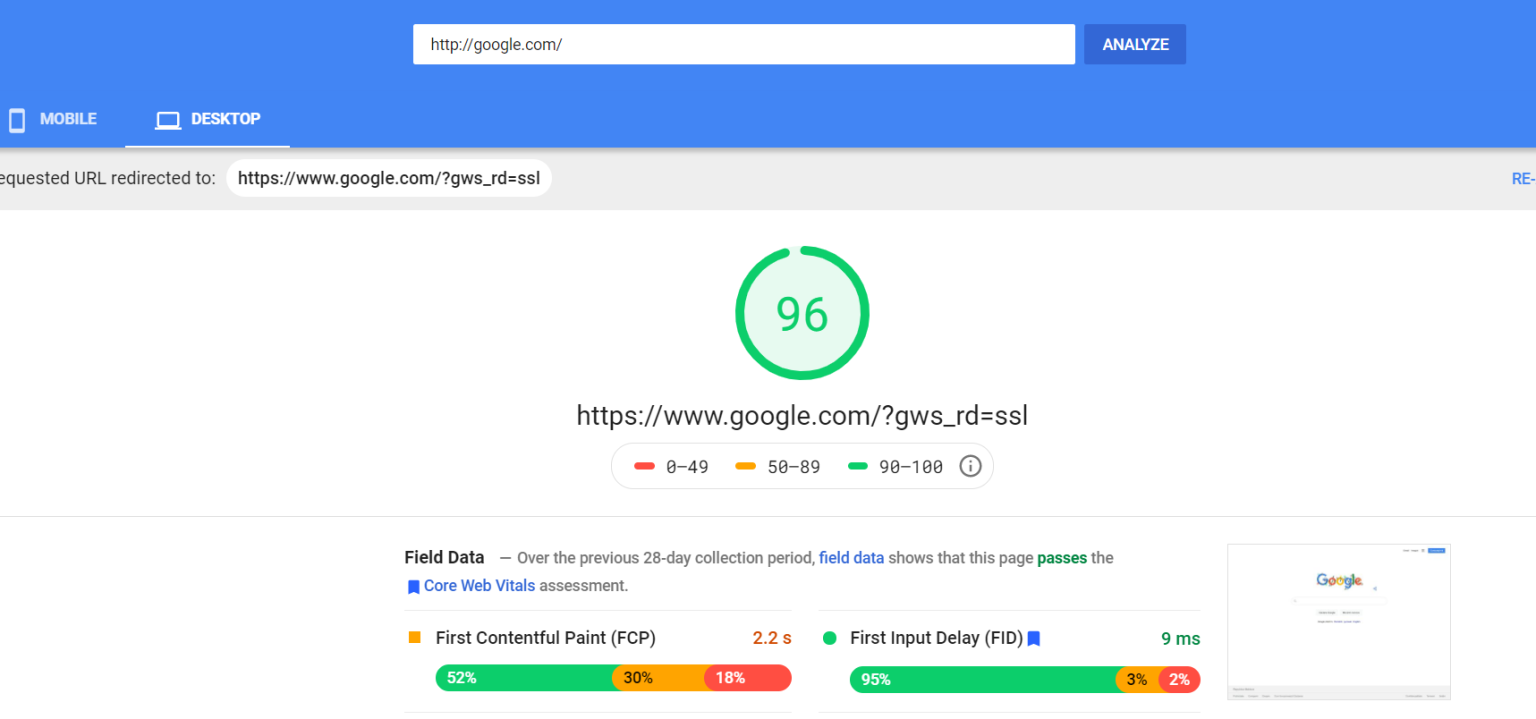This screenshot has width=1536, height=719.
Task: Switch to the MOBILE tab
Action: pos(68,119)
